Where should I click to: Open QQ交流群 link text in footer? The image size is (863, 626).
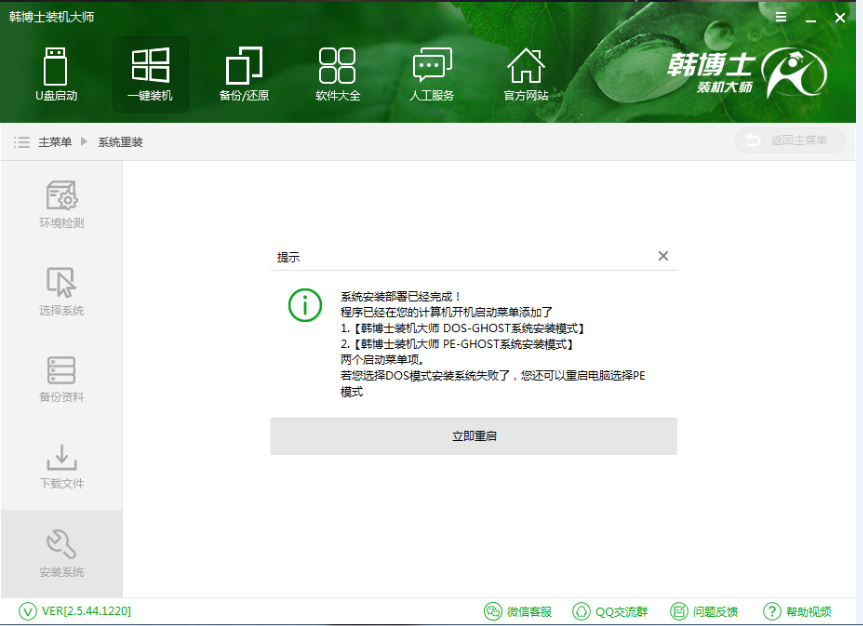621,612
